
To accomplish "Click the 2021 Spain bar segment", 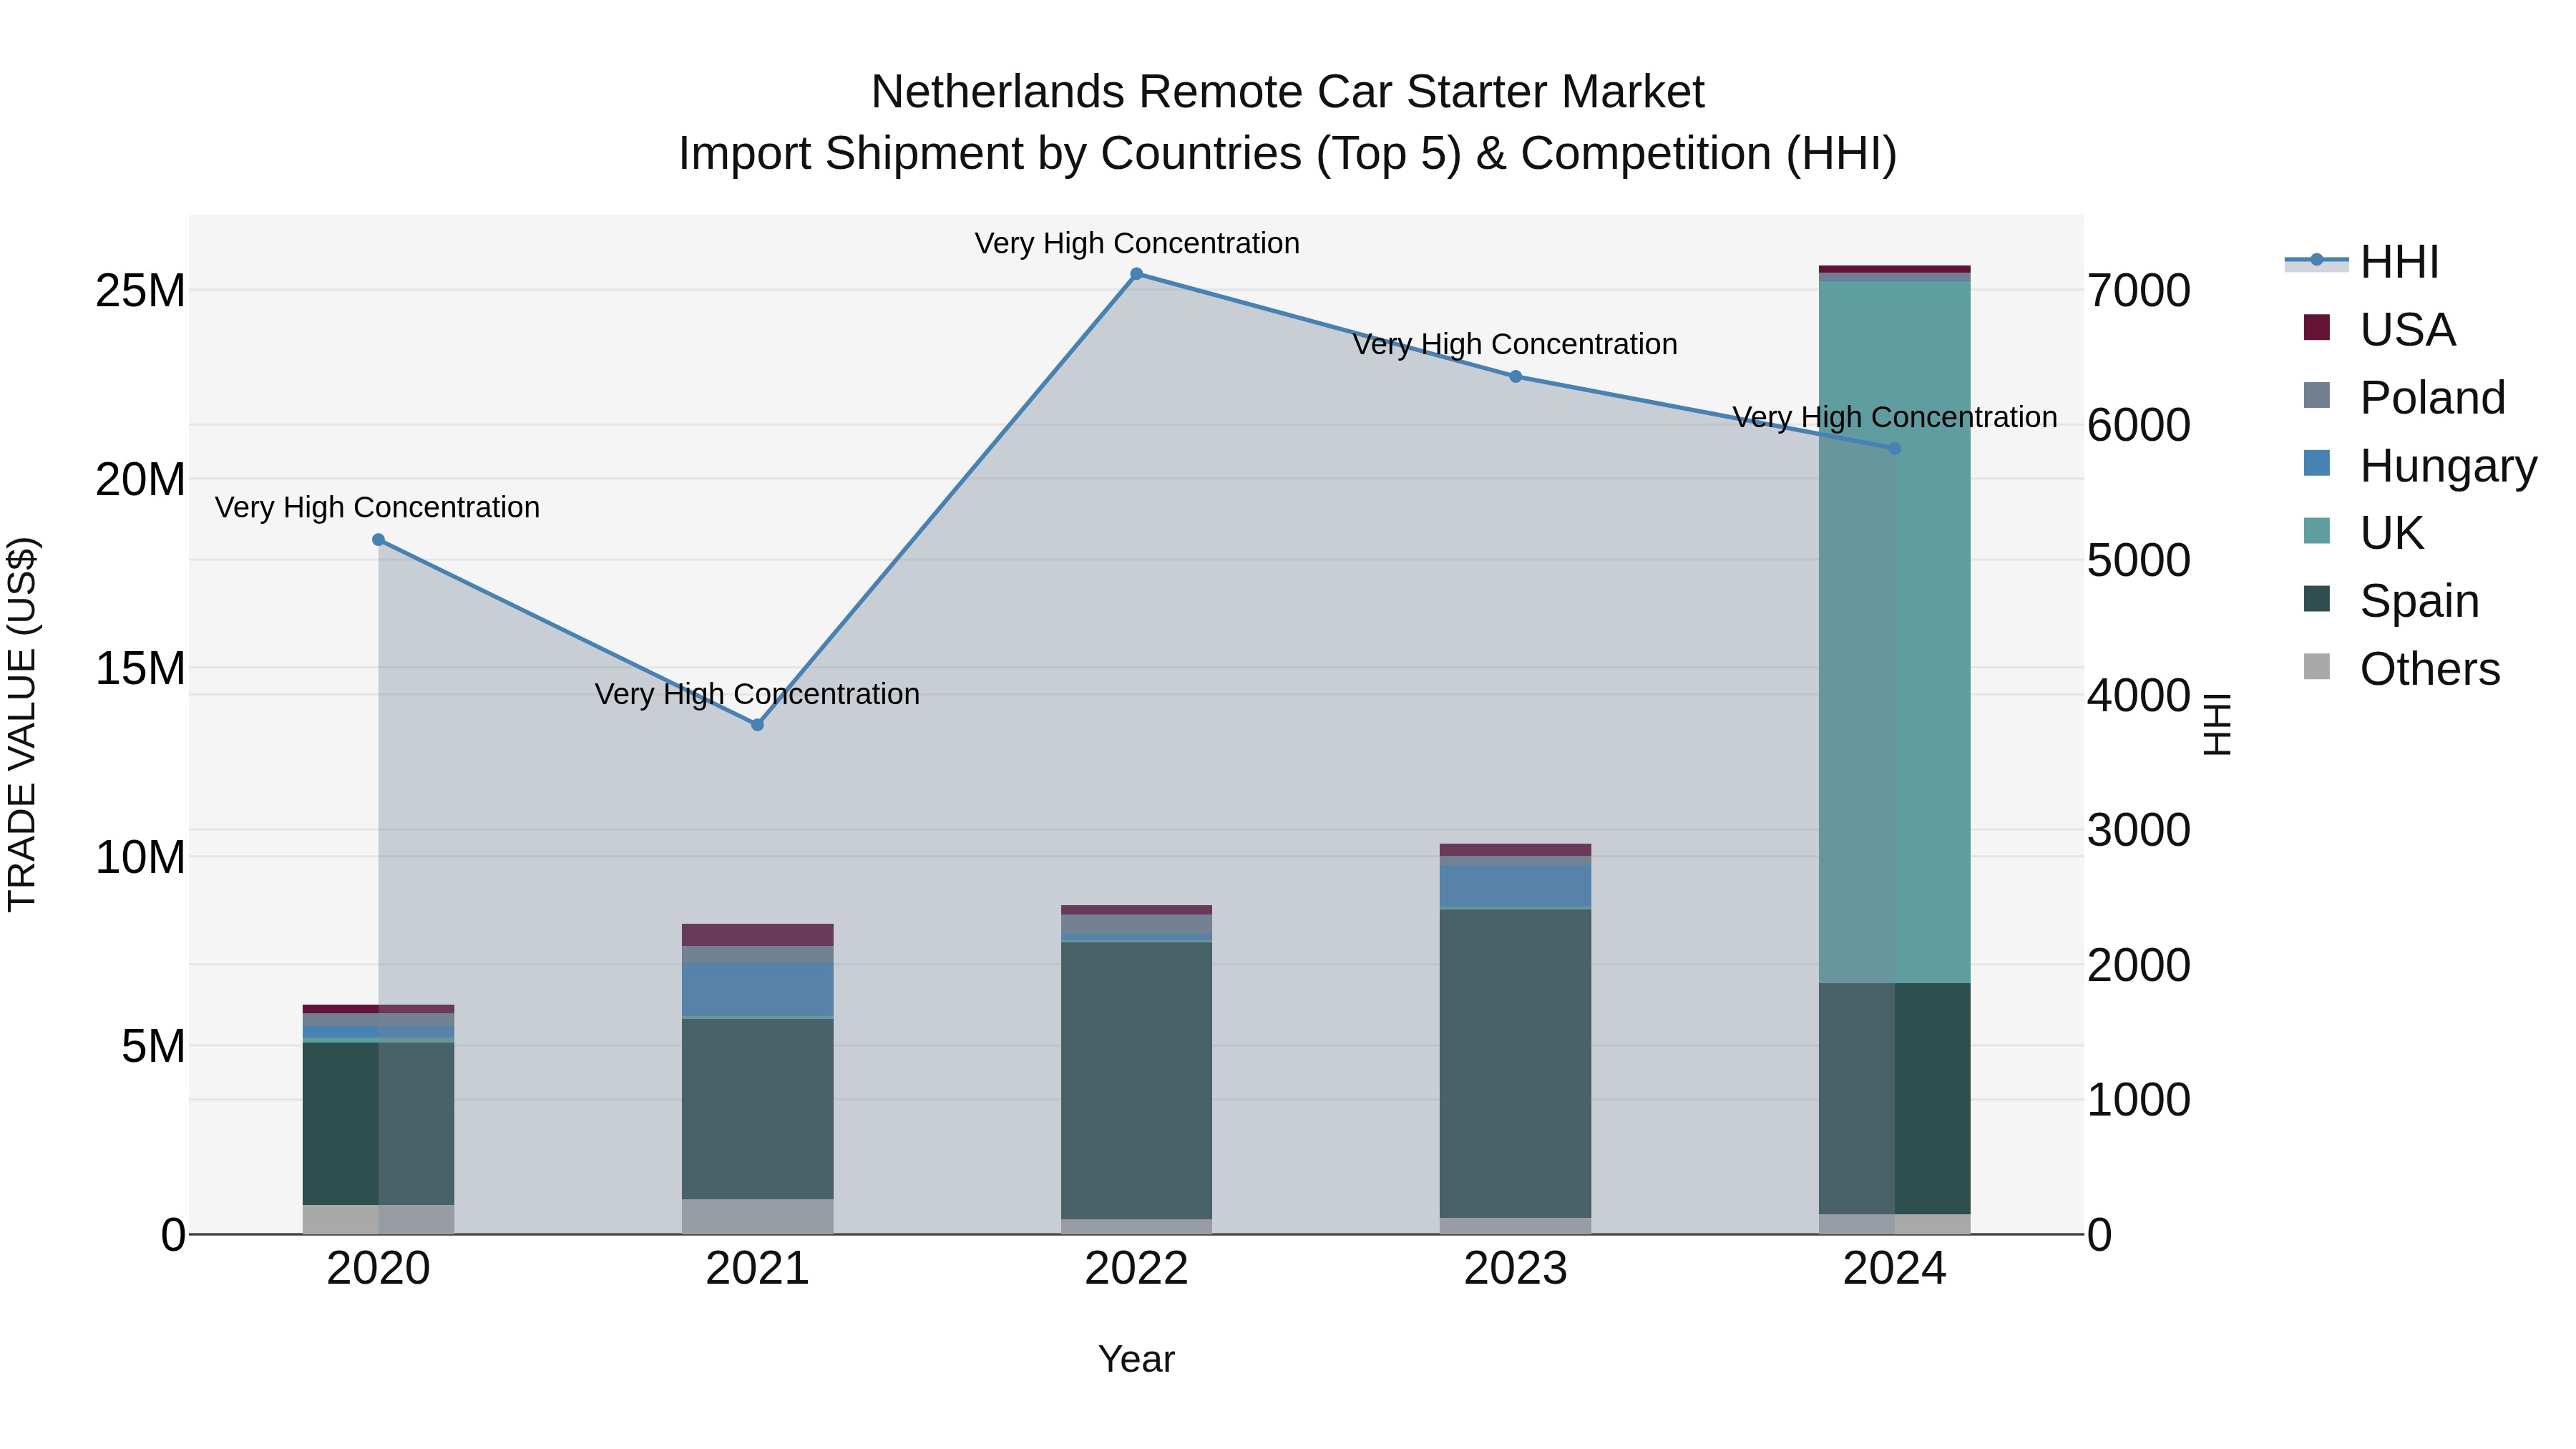I will (757, 1109).
